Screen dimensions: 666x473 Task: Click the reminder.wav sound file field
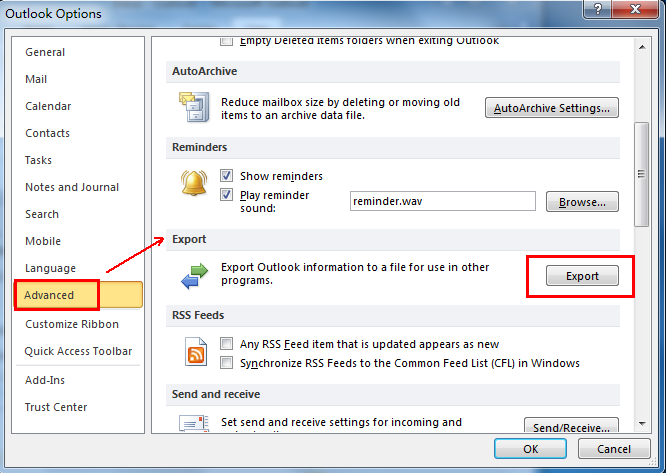(x=443, y=202)
